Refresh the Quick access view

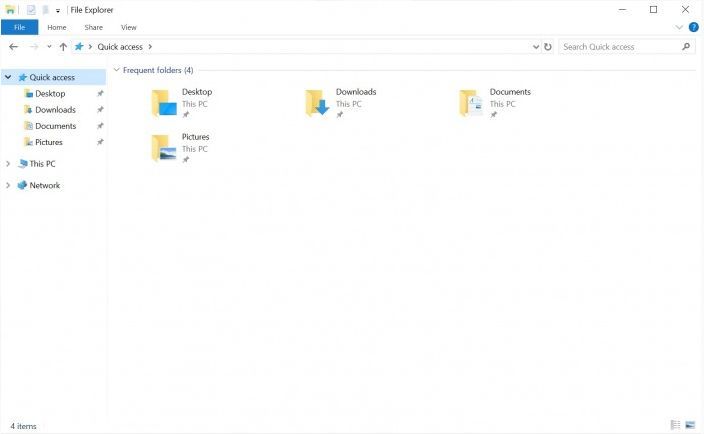pyautogui.click(x=547, y=47)
